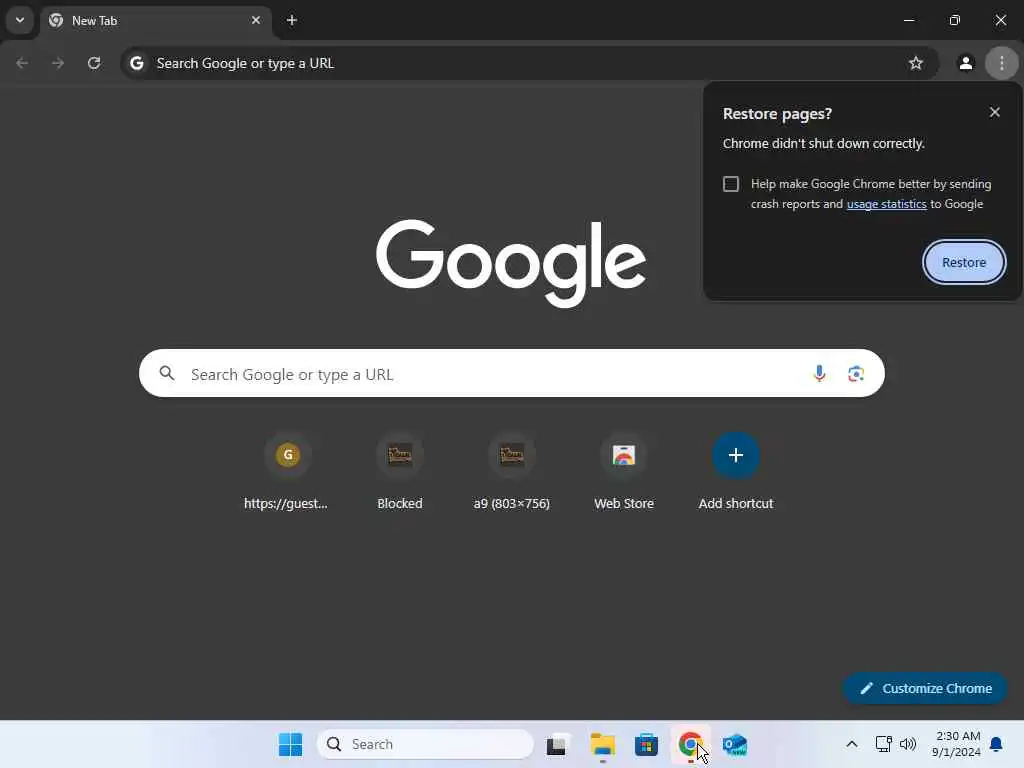Open volume control speaker icon
Viewport: 1024px width, 768px height.
pos(908,744)
